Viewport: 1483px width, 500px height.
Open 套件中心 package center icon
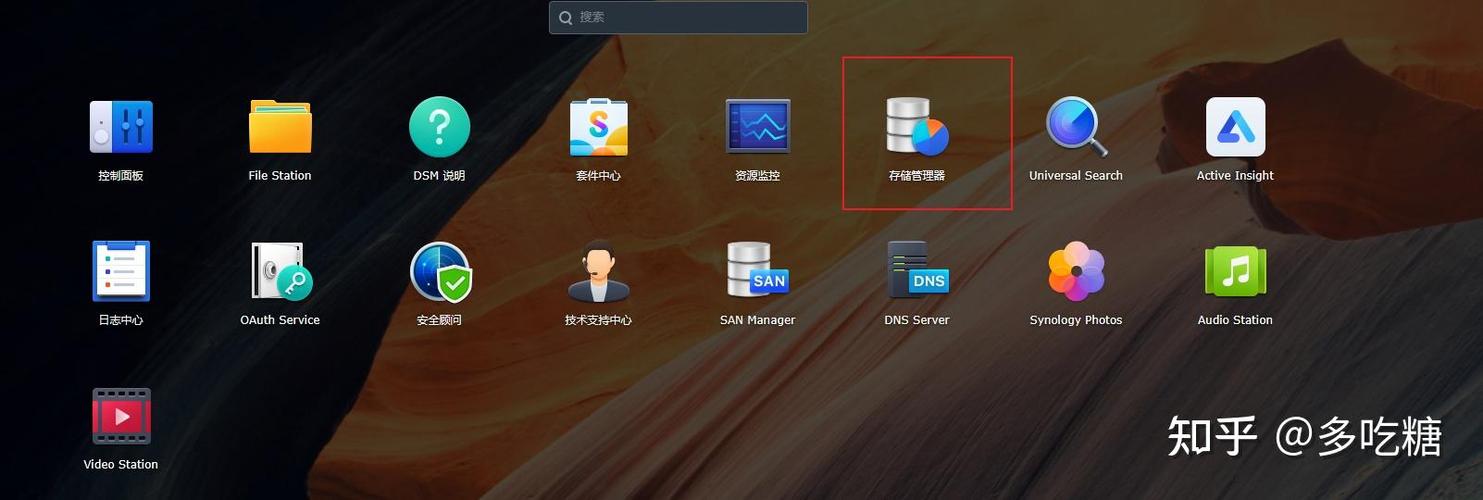pyautogui.click(x=598, y=127)
